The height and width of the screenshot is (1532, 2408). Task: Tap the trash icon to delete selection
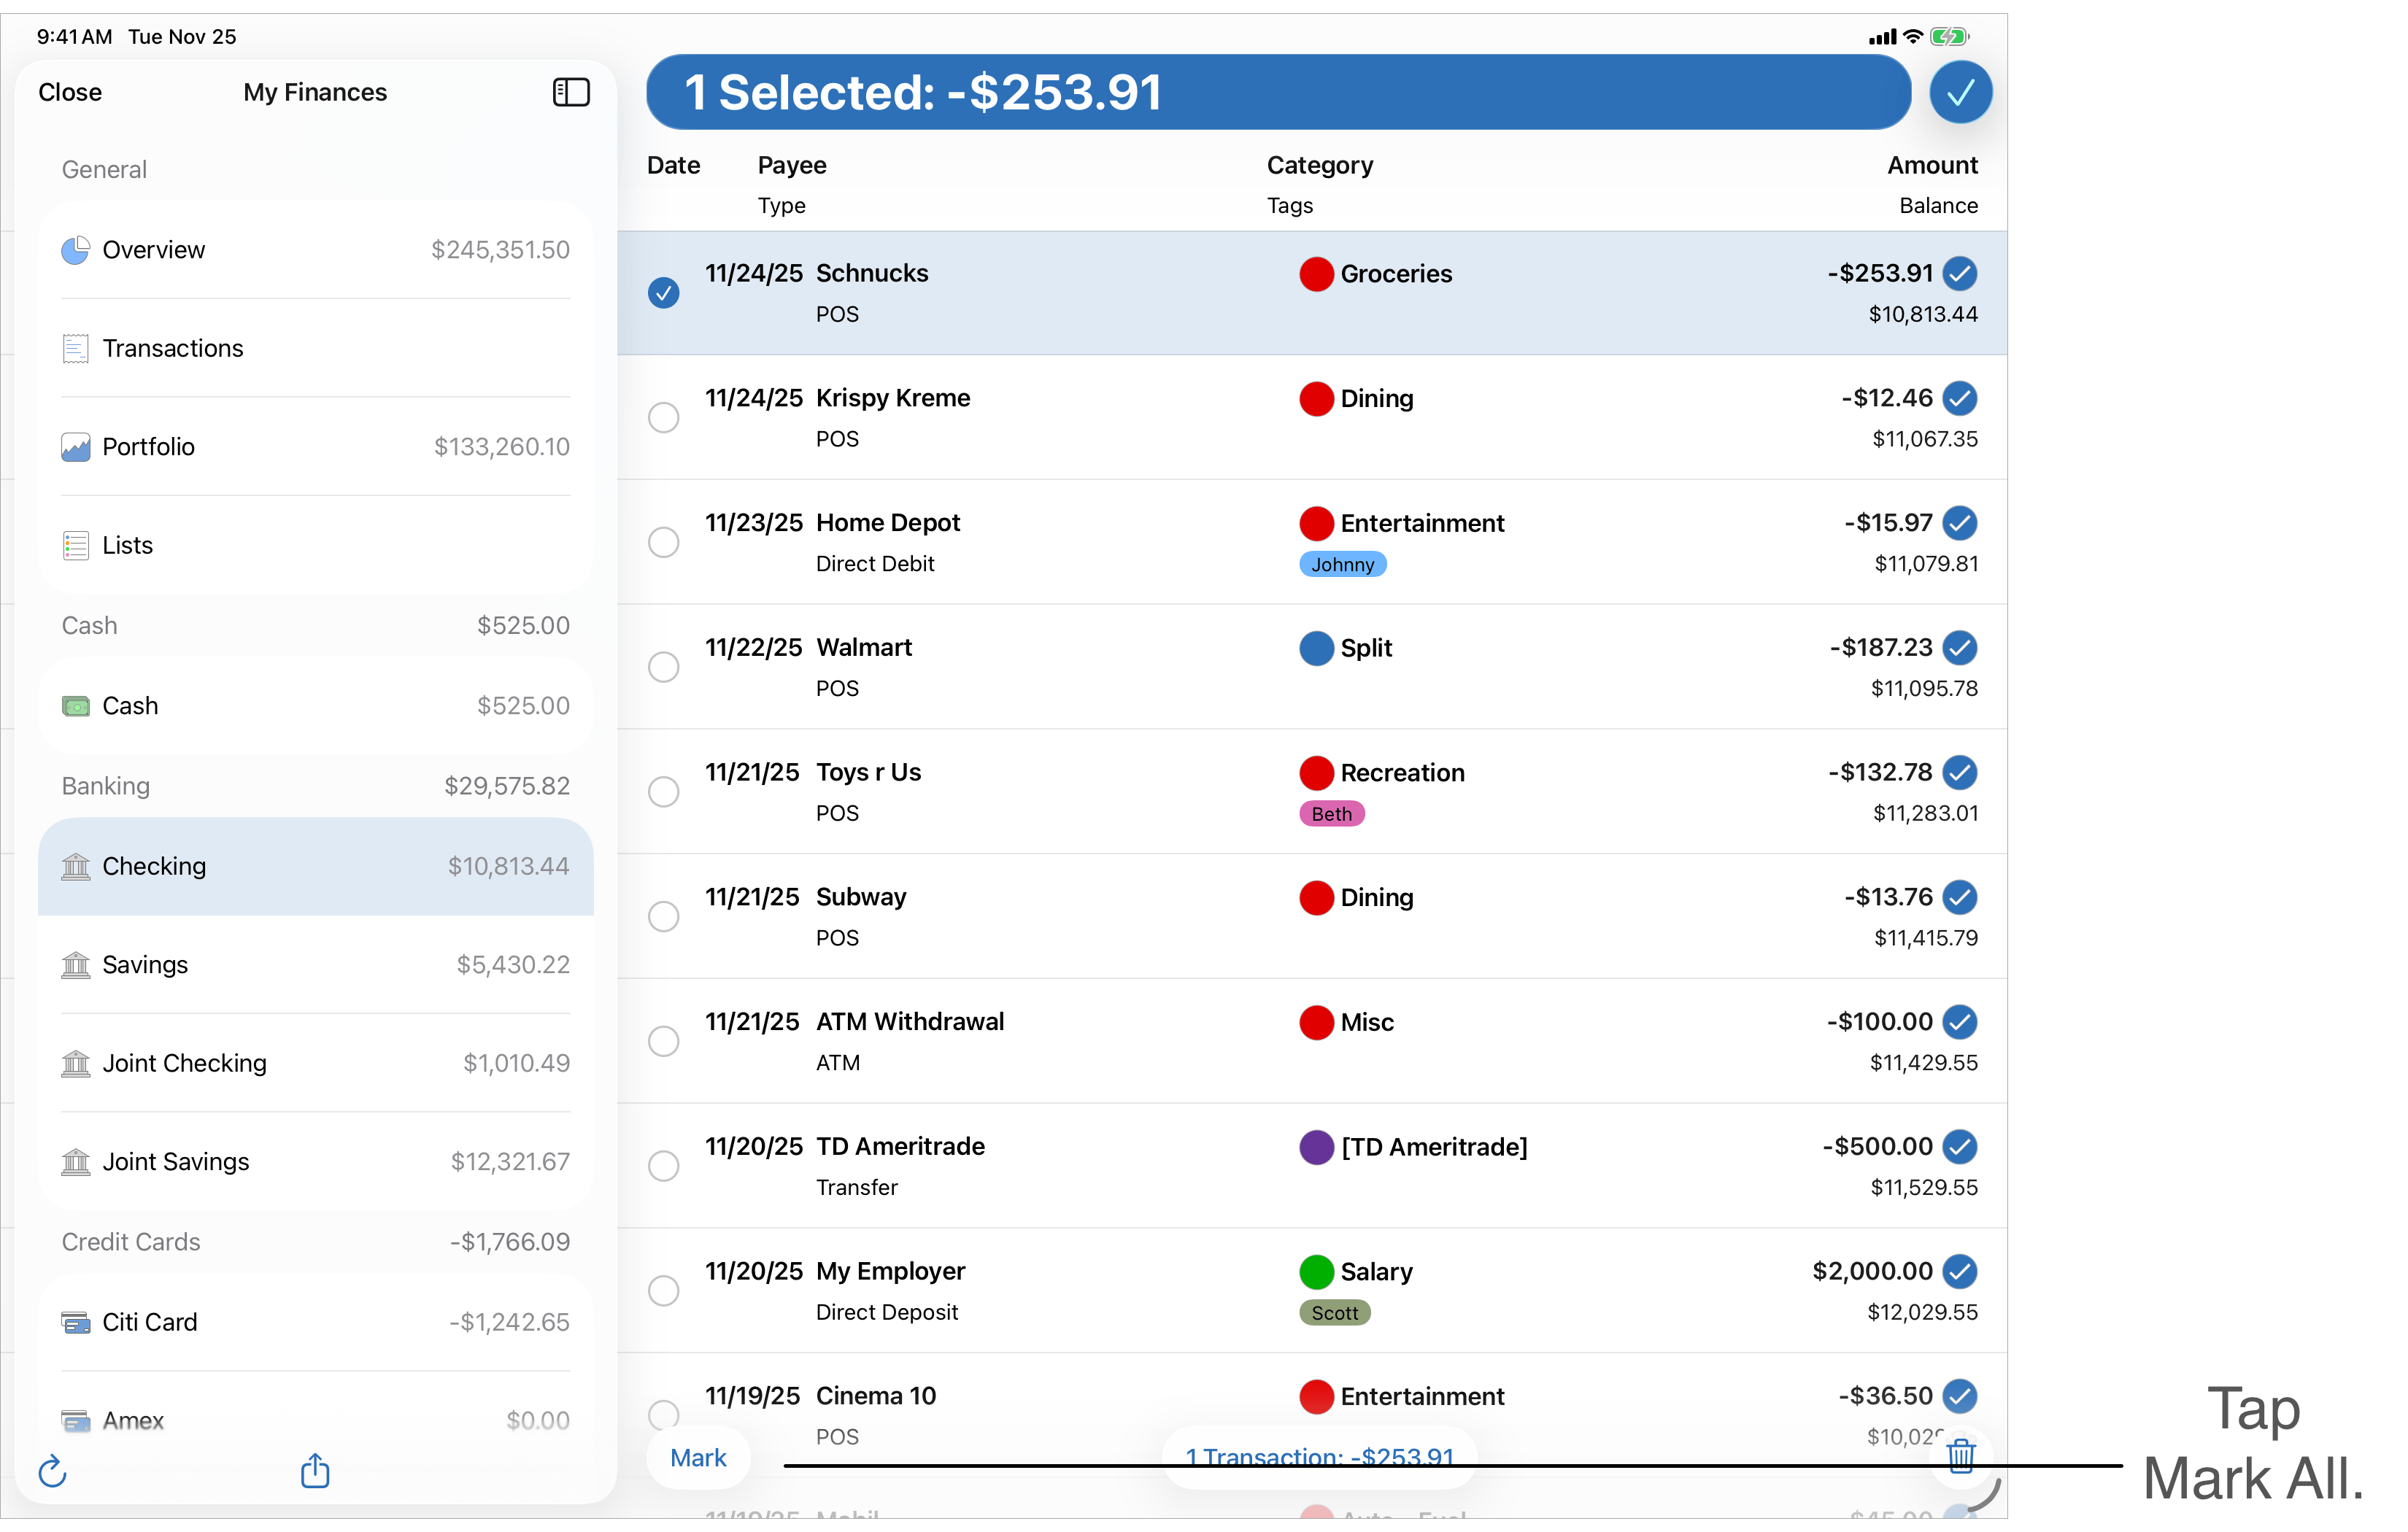pyautogui.click(x=1960, y=1457)
